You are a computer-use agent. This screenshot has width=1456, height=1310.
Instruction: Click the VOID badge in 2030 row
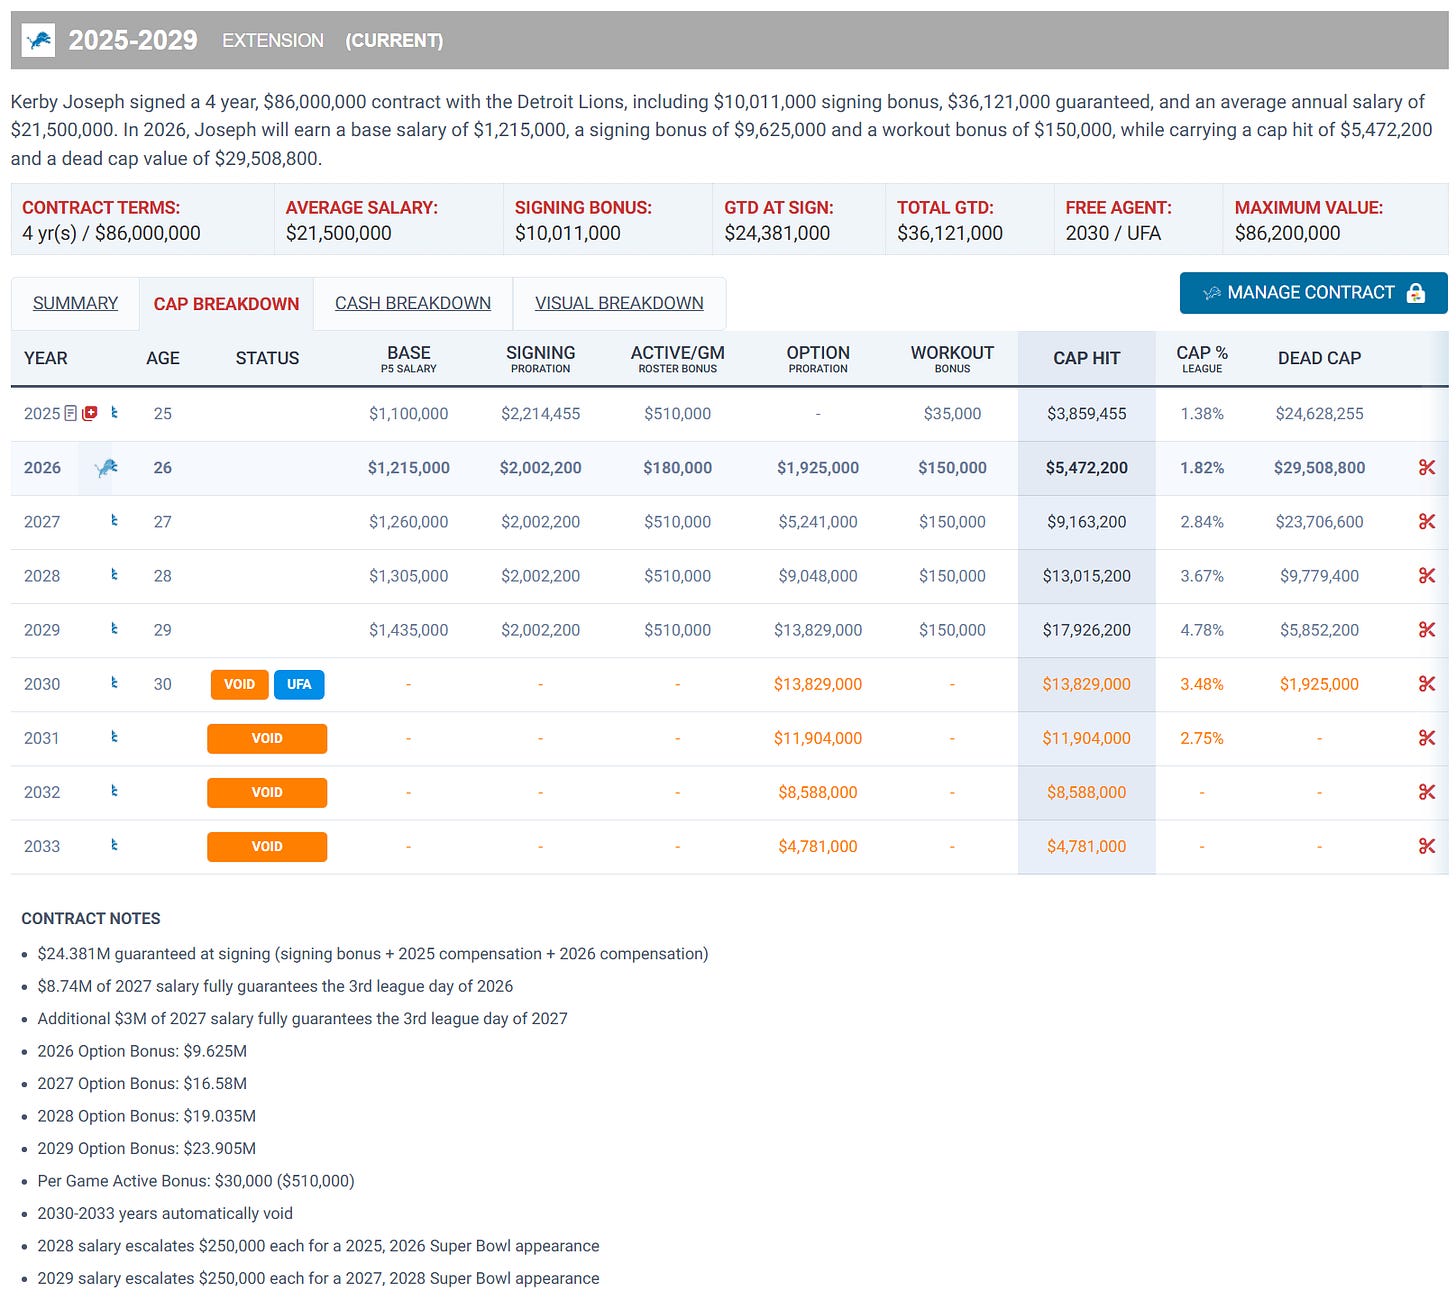tap(239, 684)
